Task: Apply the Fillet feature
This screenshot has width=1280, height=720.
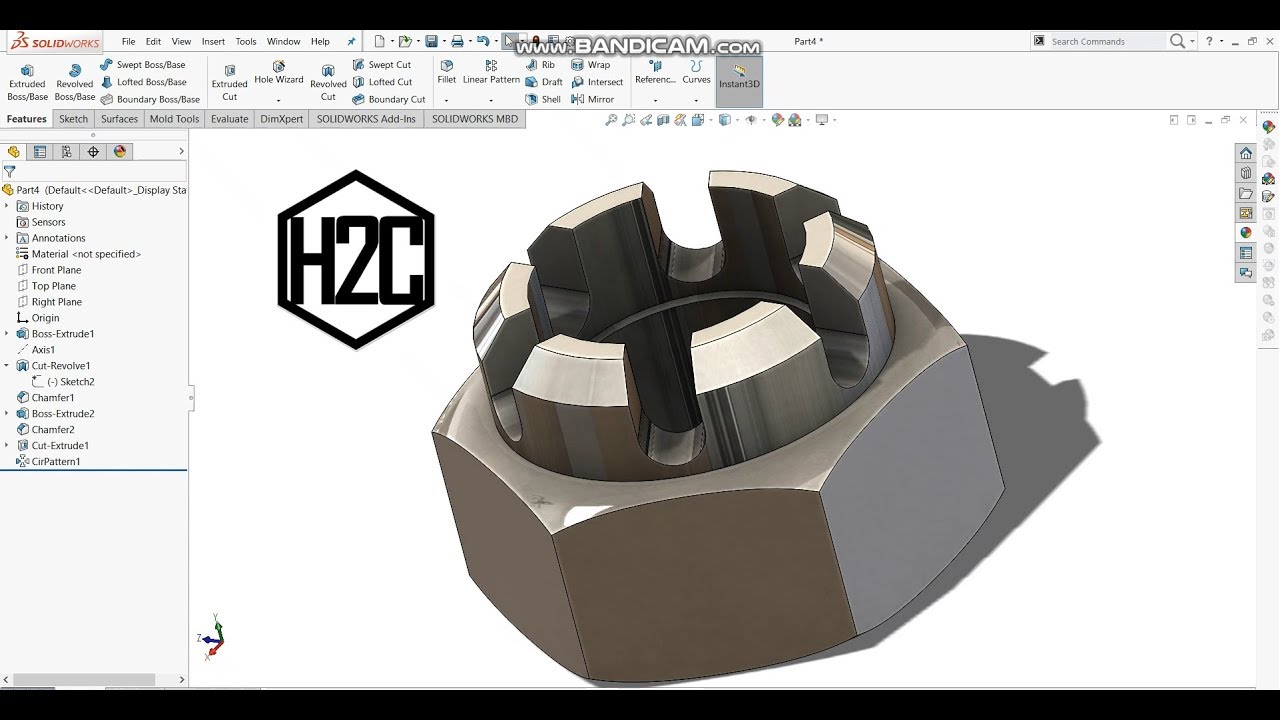Action: click(446, 72)
